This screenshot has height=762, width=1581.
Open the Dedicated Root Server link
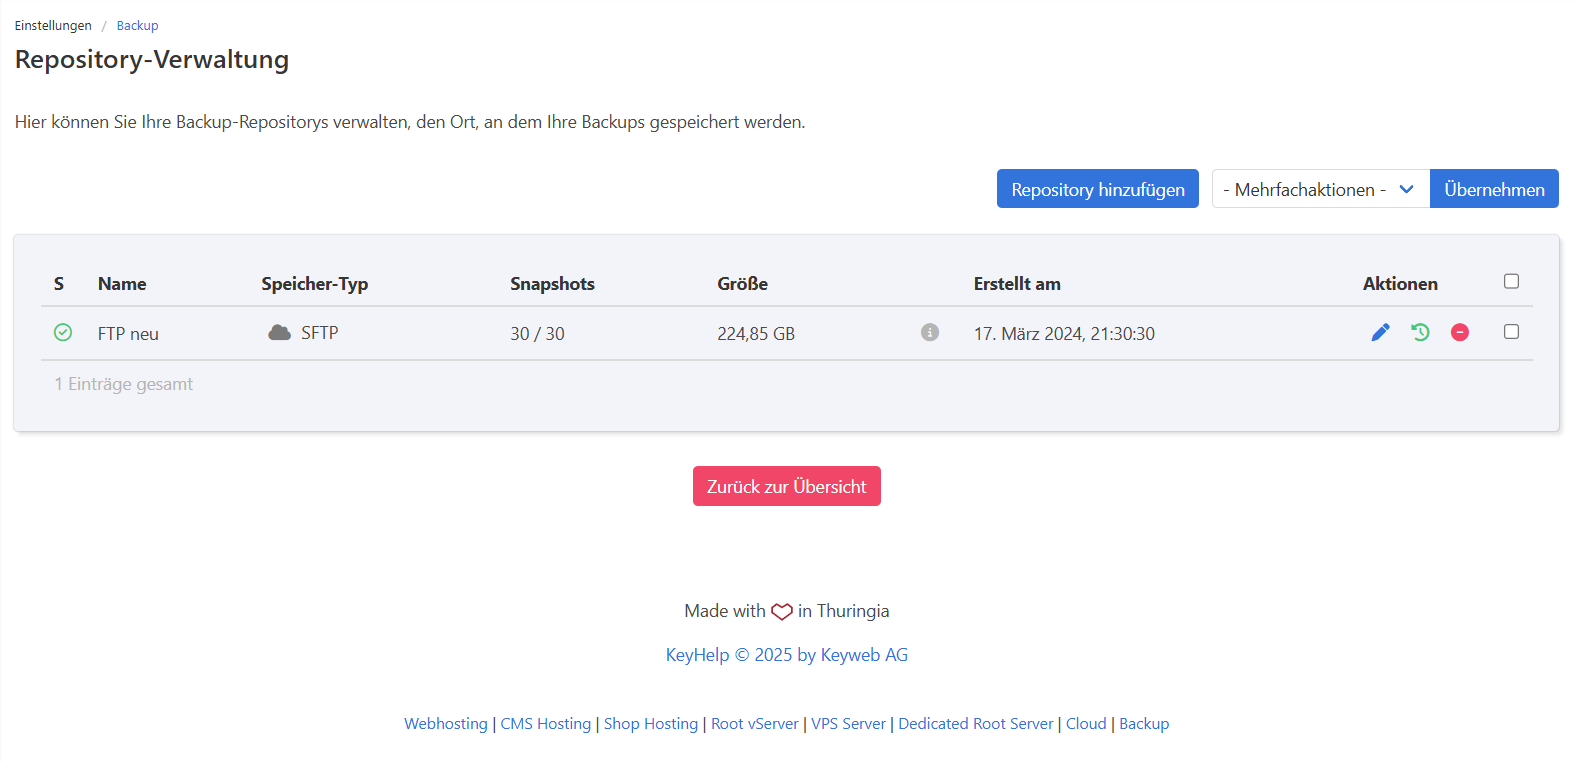[975, 724]
